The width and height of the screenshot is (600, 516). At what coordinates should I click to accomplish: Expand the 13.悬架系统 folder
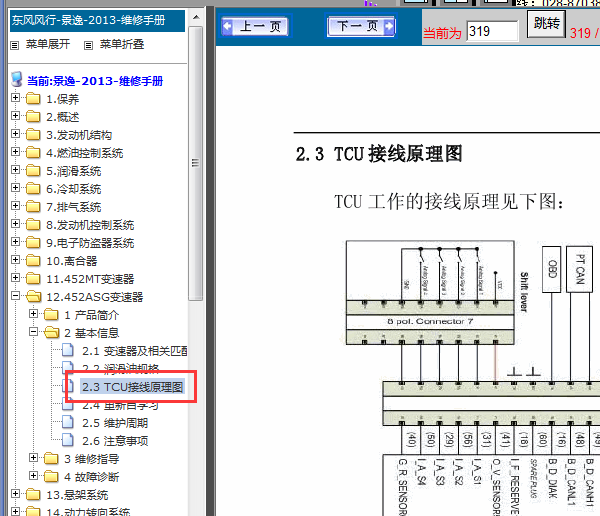15,493
